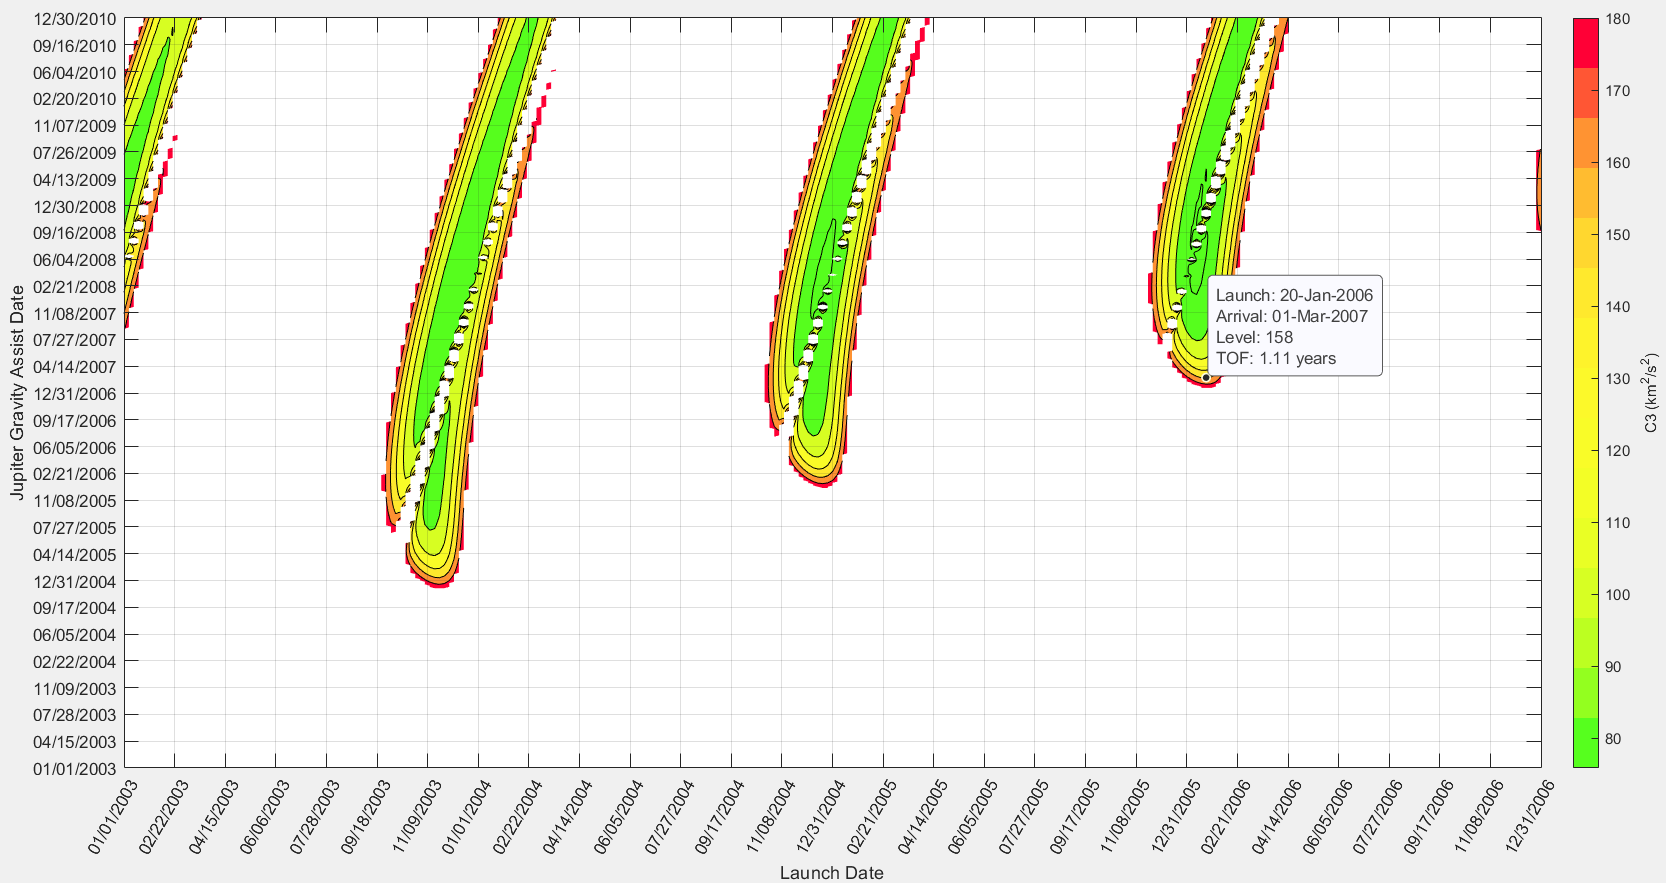
Task: Click colorbar tick label 140
Action: 1617,307
